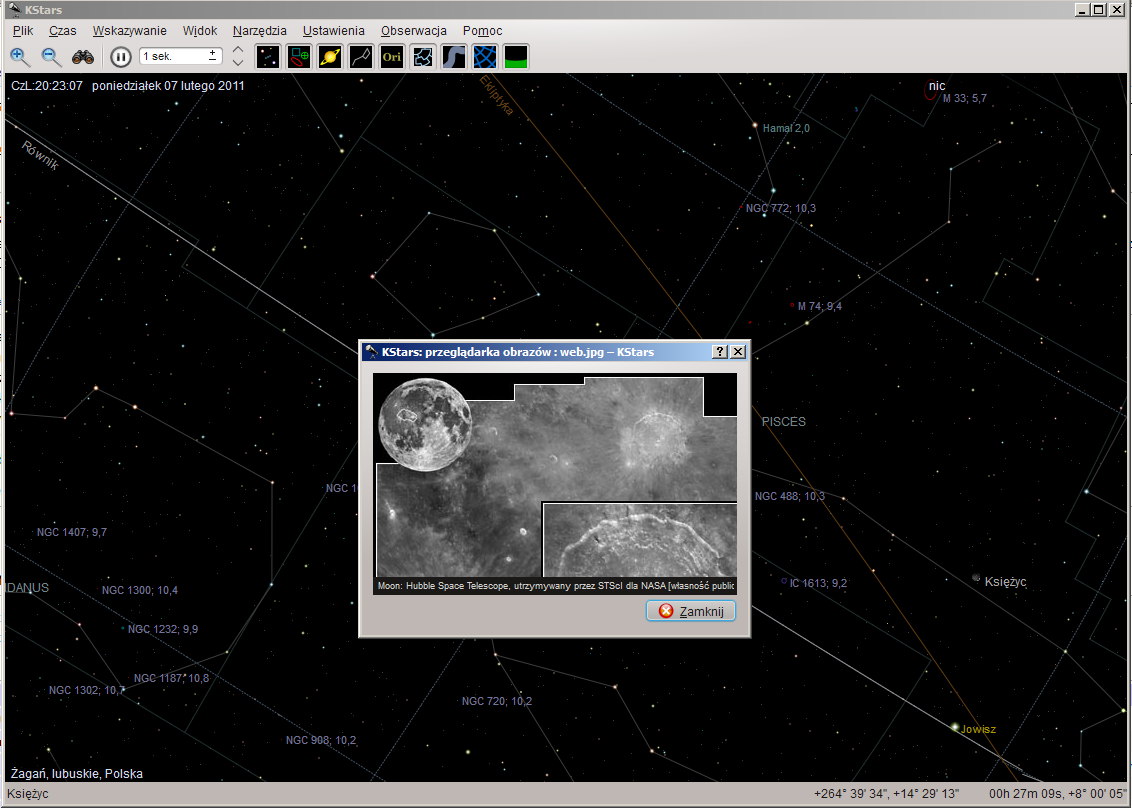Toggle the green ground horizon icon
The height and width of the screenshot is (808, 1132).
coord(516,57)
